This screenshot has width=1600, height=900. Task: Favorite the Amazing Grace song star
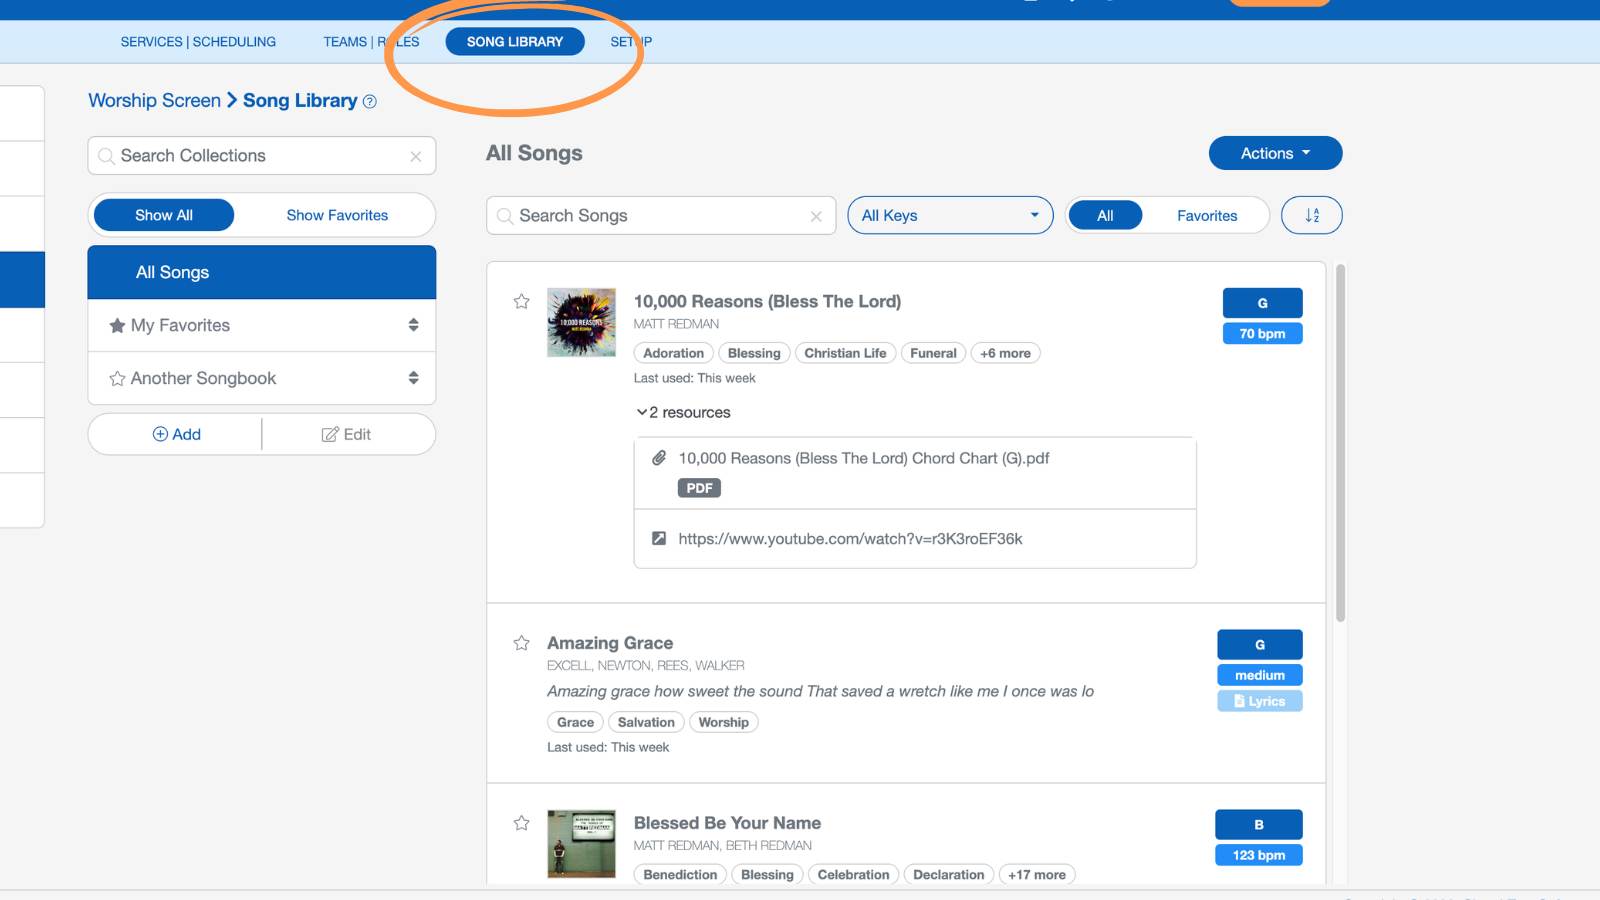pos(521,643)
